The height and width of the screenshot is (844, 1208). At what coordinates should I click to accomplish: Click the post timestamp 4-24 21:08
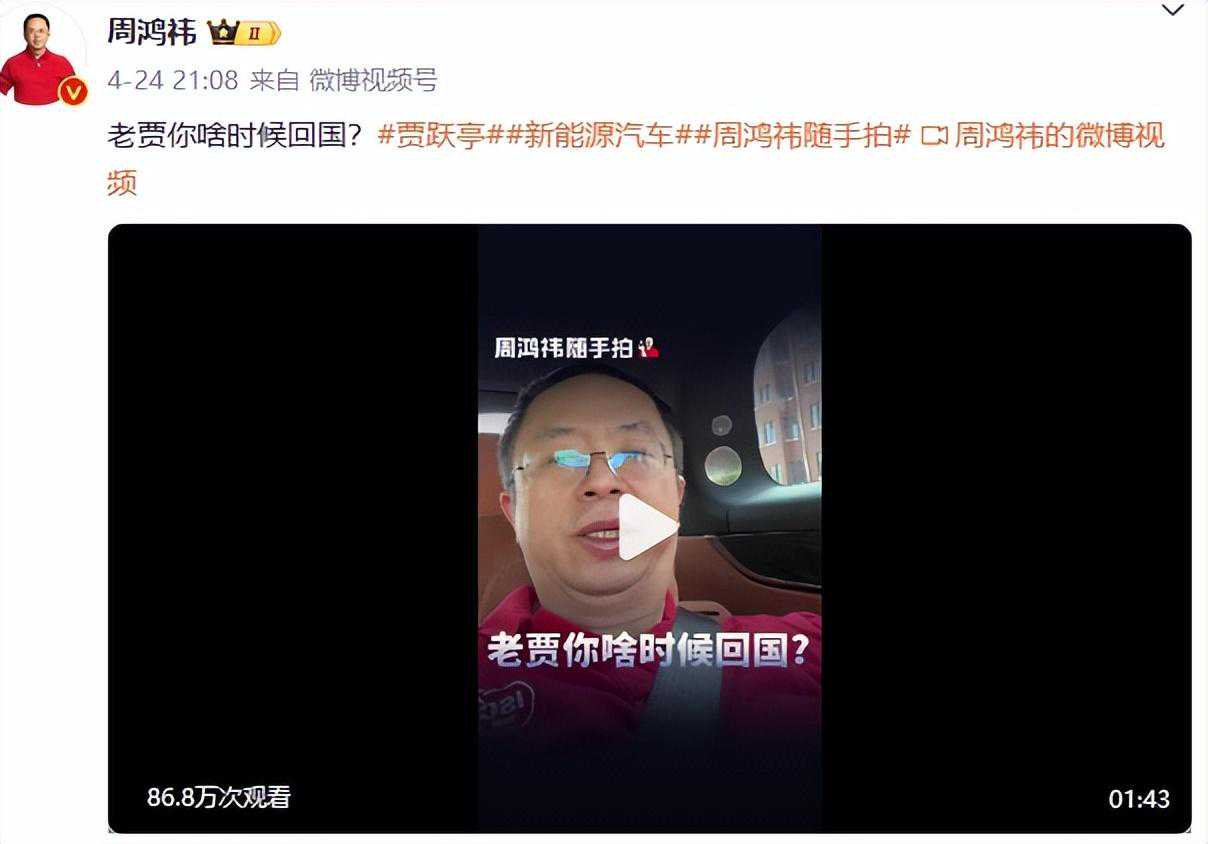(173, 81)
